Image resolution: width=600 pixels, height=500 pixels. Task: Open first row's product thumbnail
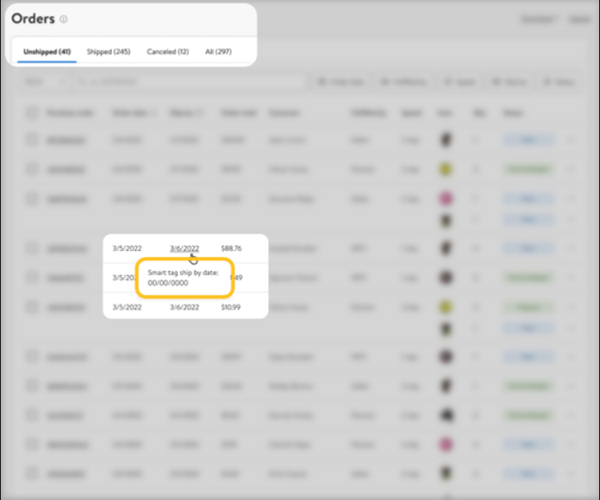tap(445, 141)
